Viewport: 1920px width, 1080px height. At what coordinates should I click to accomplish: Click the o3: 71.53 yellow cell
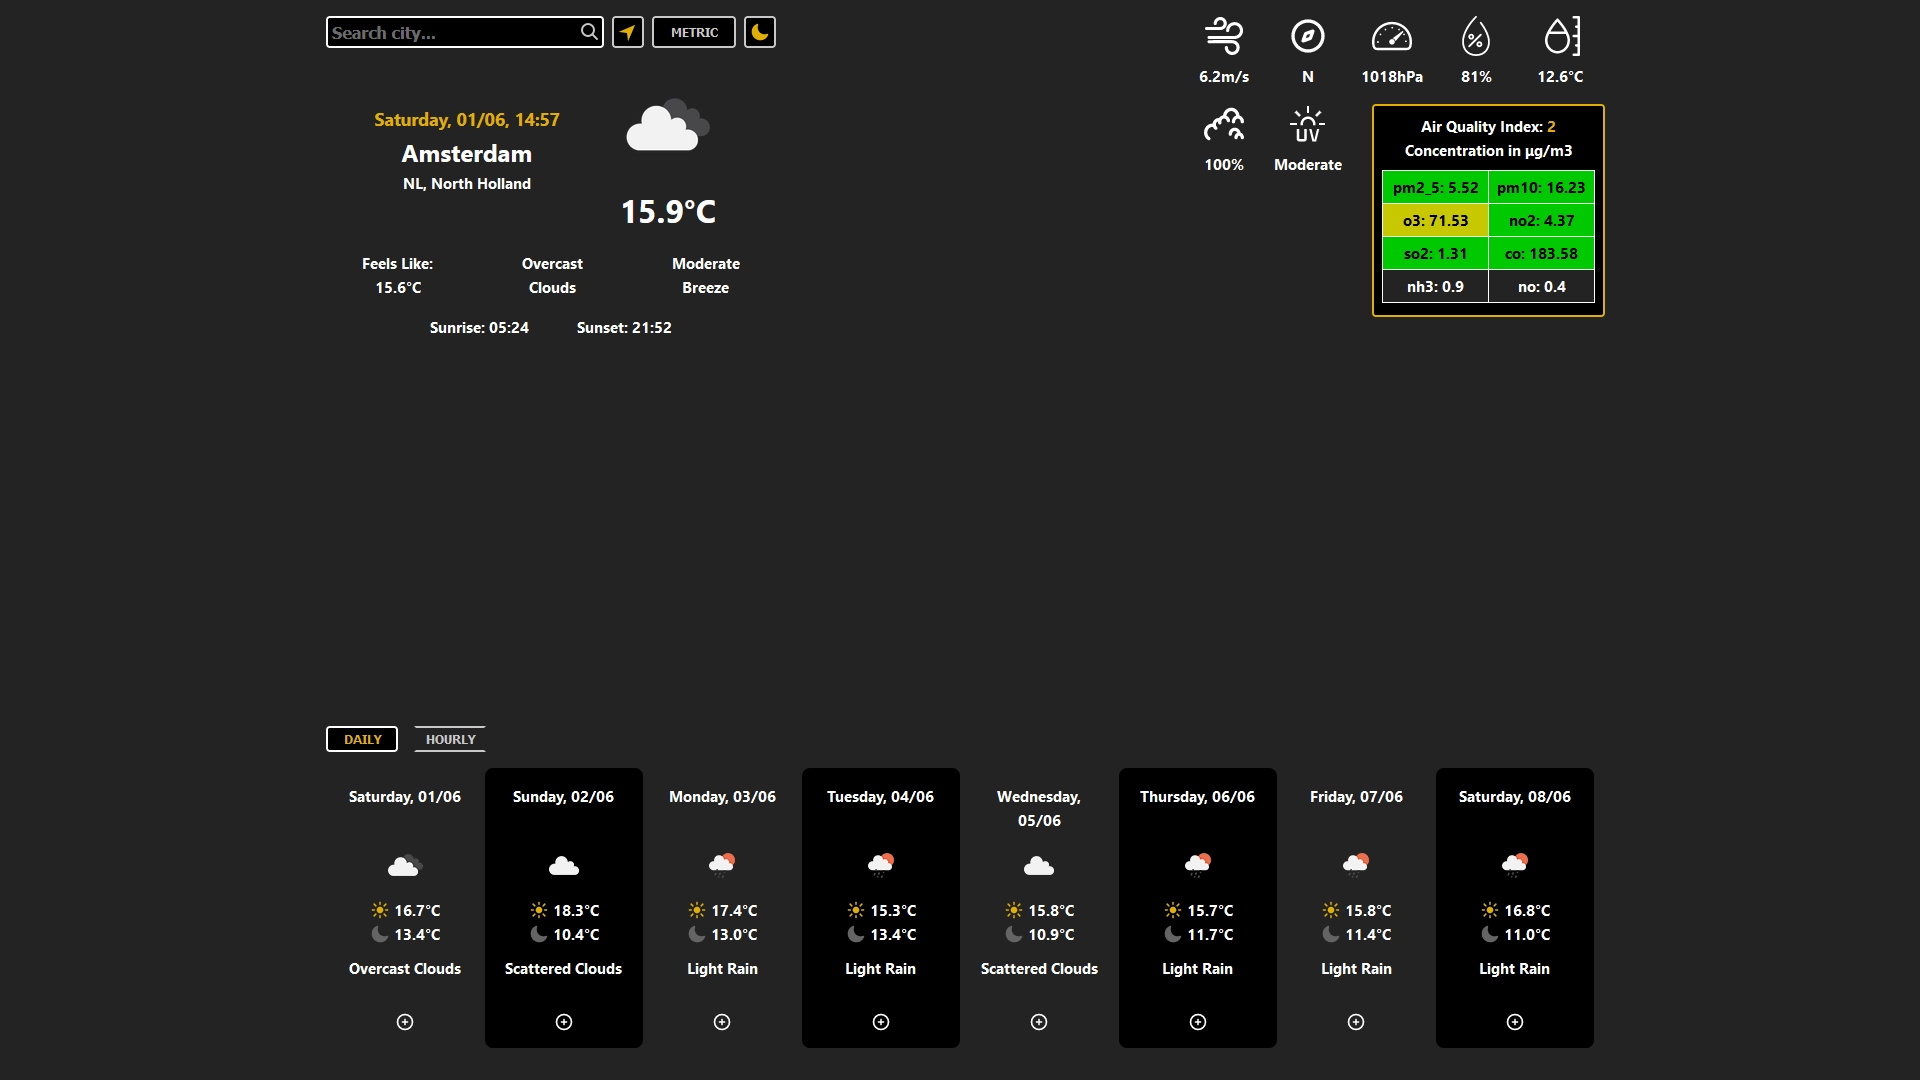click(x=1435, y=220)
